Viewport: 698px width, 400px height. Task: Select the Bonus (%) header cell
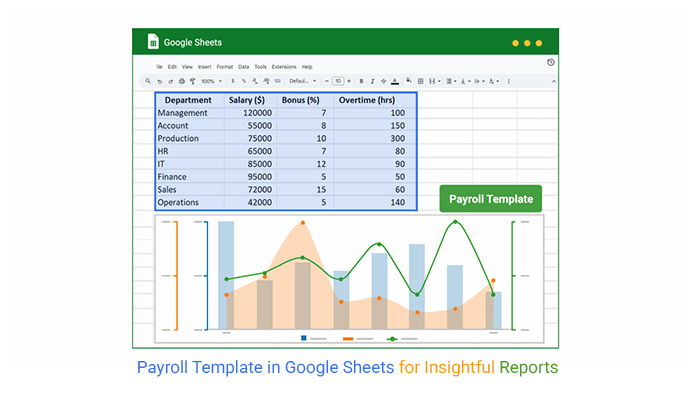click(305, 100)
